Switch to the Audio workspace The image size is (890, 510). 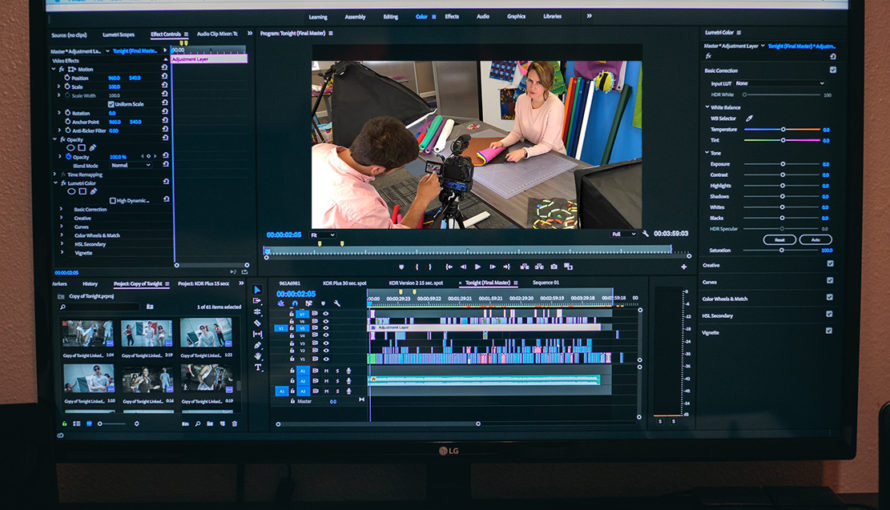pos(483,16)
